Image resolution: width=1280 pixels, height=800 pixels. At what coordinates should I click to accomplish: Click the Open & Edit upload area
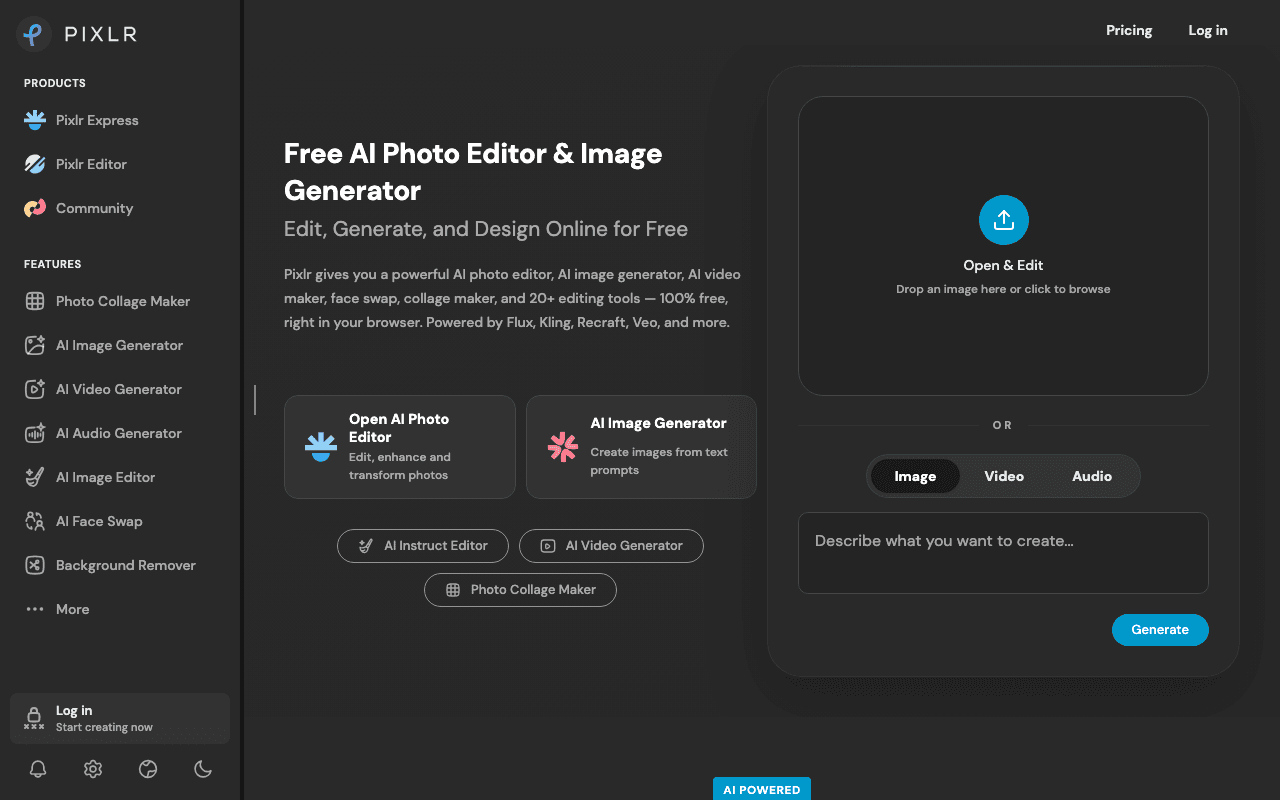(x=1003, y=246)
